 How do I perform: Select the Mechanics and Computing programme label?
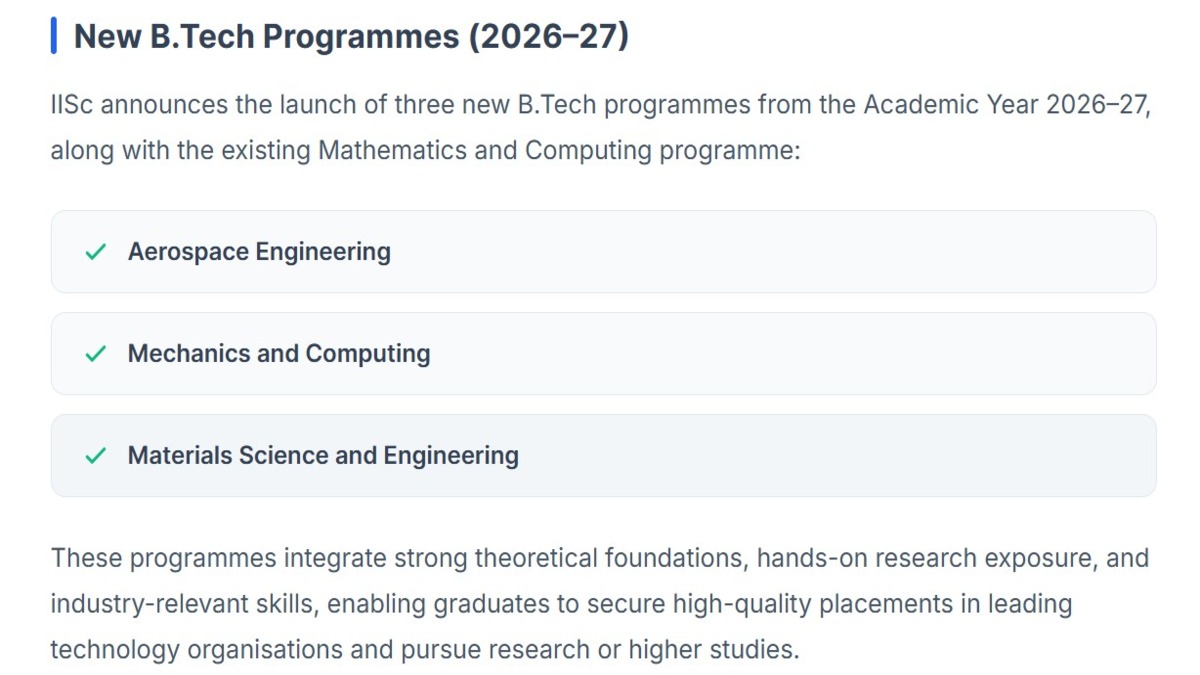[279, 354]
